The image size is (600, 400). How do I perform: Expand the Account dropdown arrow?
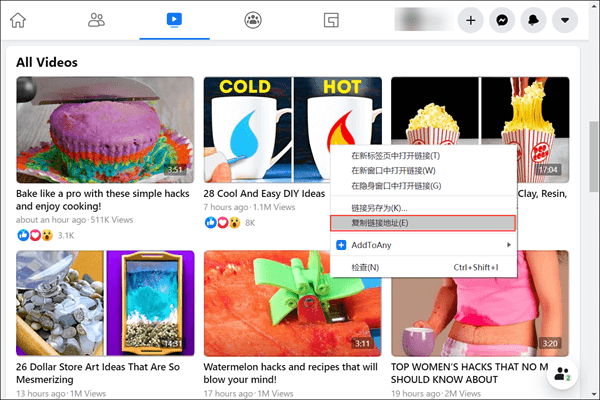571,20
